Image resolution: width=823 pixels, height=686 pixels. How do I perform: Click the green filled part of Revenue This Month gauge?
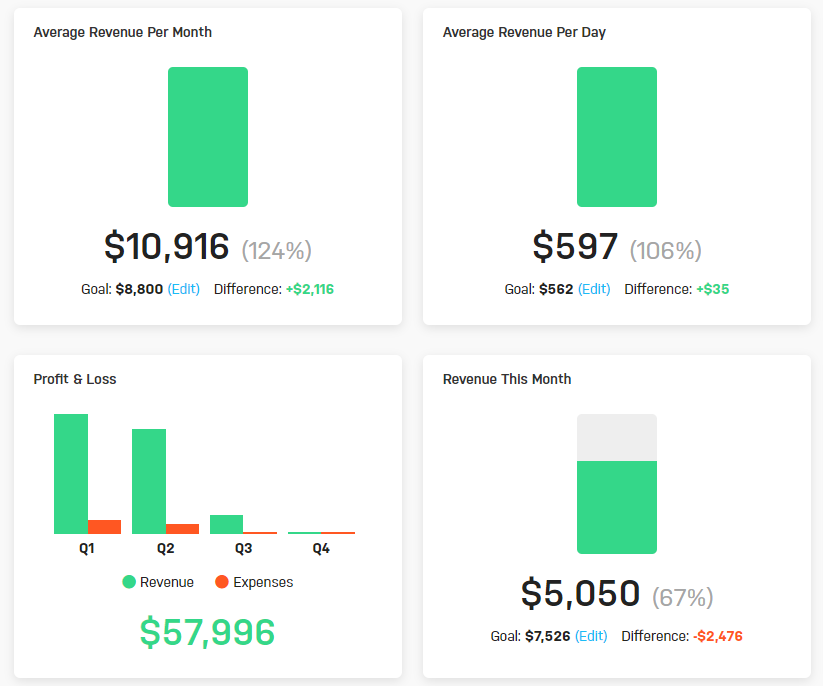point(617,507)
